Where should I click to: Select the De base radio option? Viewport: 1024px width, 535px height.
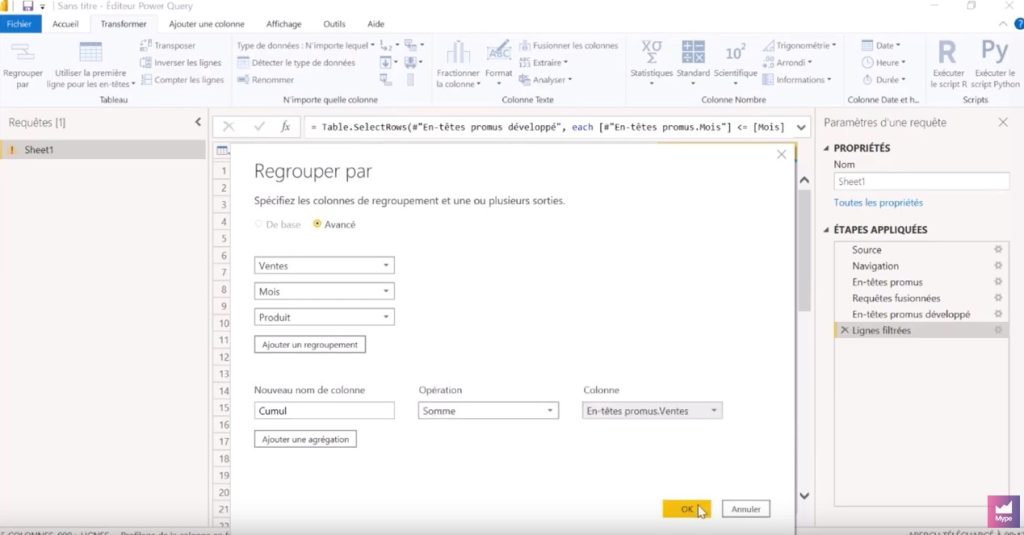[x=259, y=224]
